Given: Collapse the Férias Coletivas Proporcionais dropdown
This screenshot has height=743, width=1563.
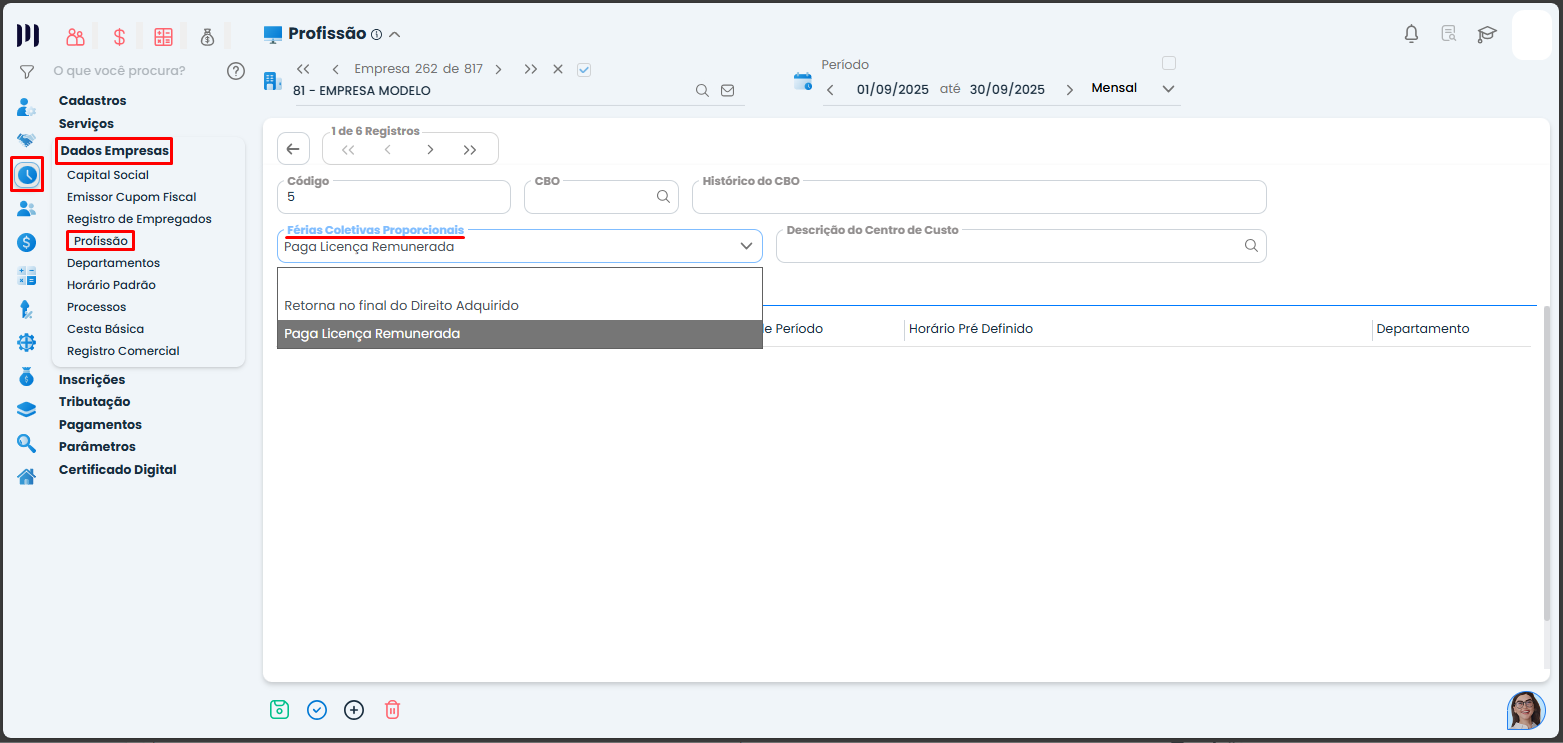Looking at the screenshot, I should (745, 246).
